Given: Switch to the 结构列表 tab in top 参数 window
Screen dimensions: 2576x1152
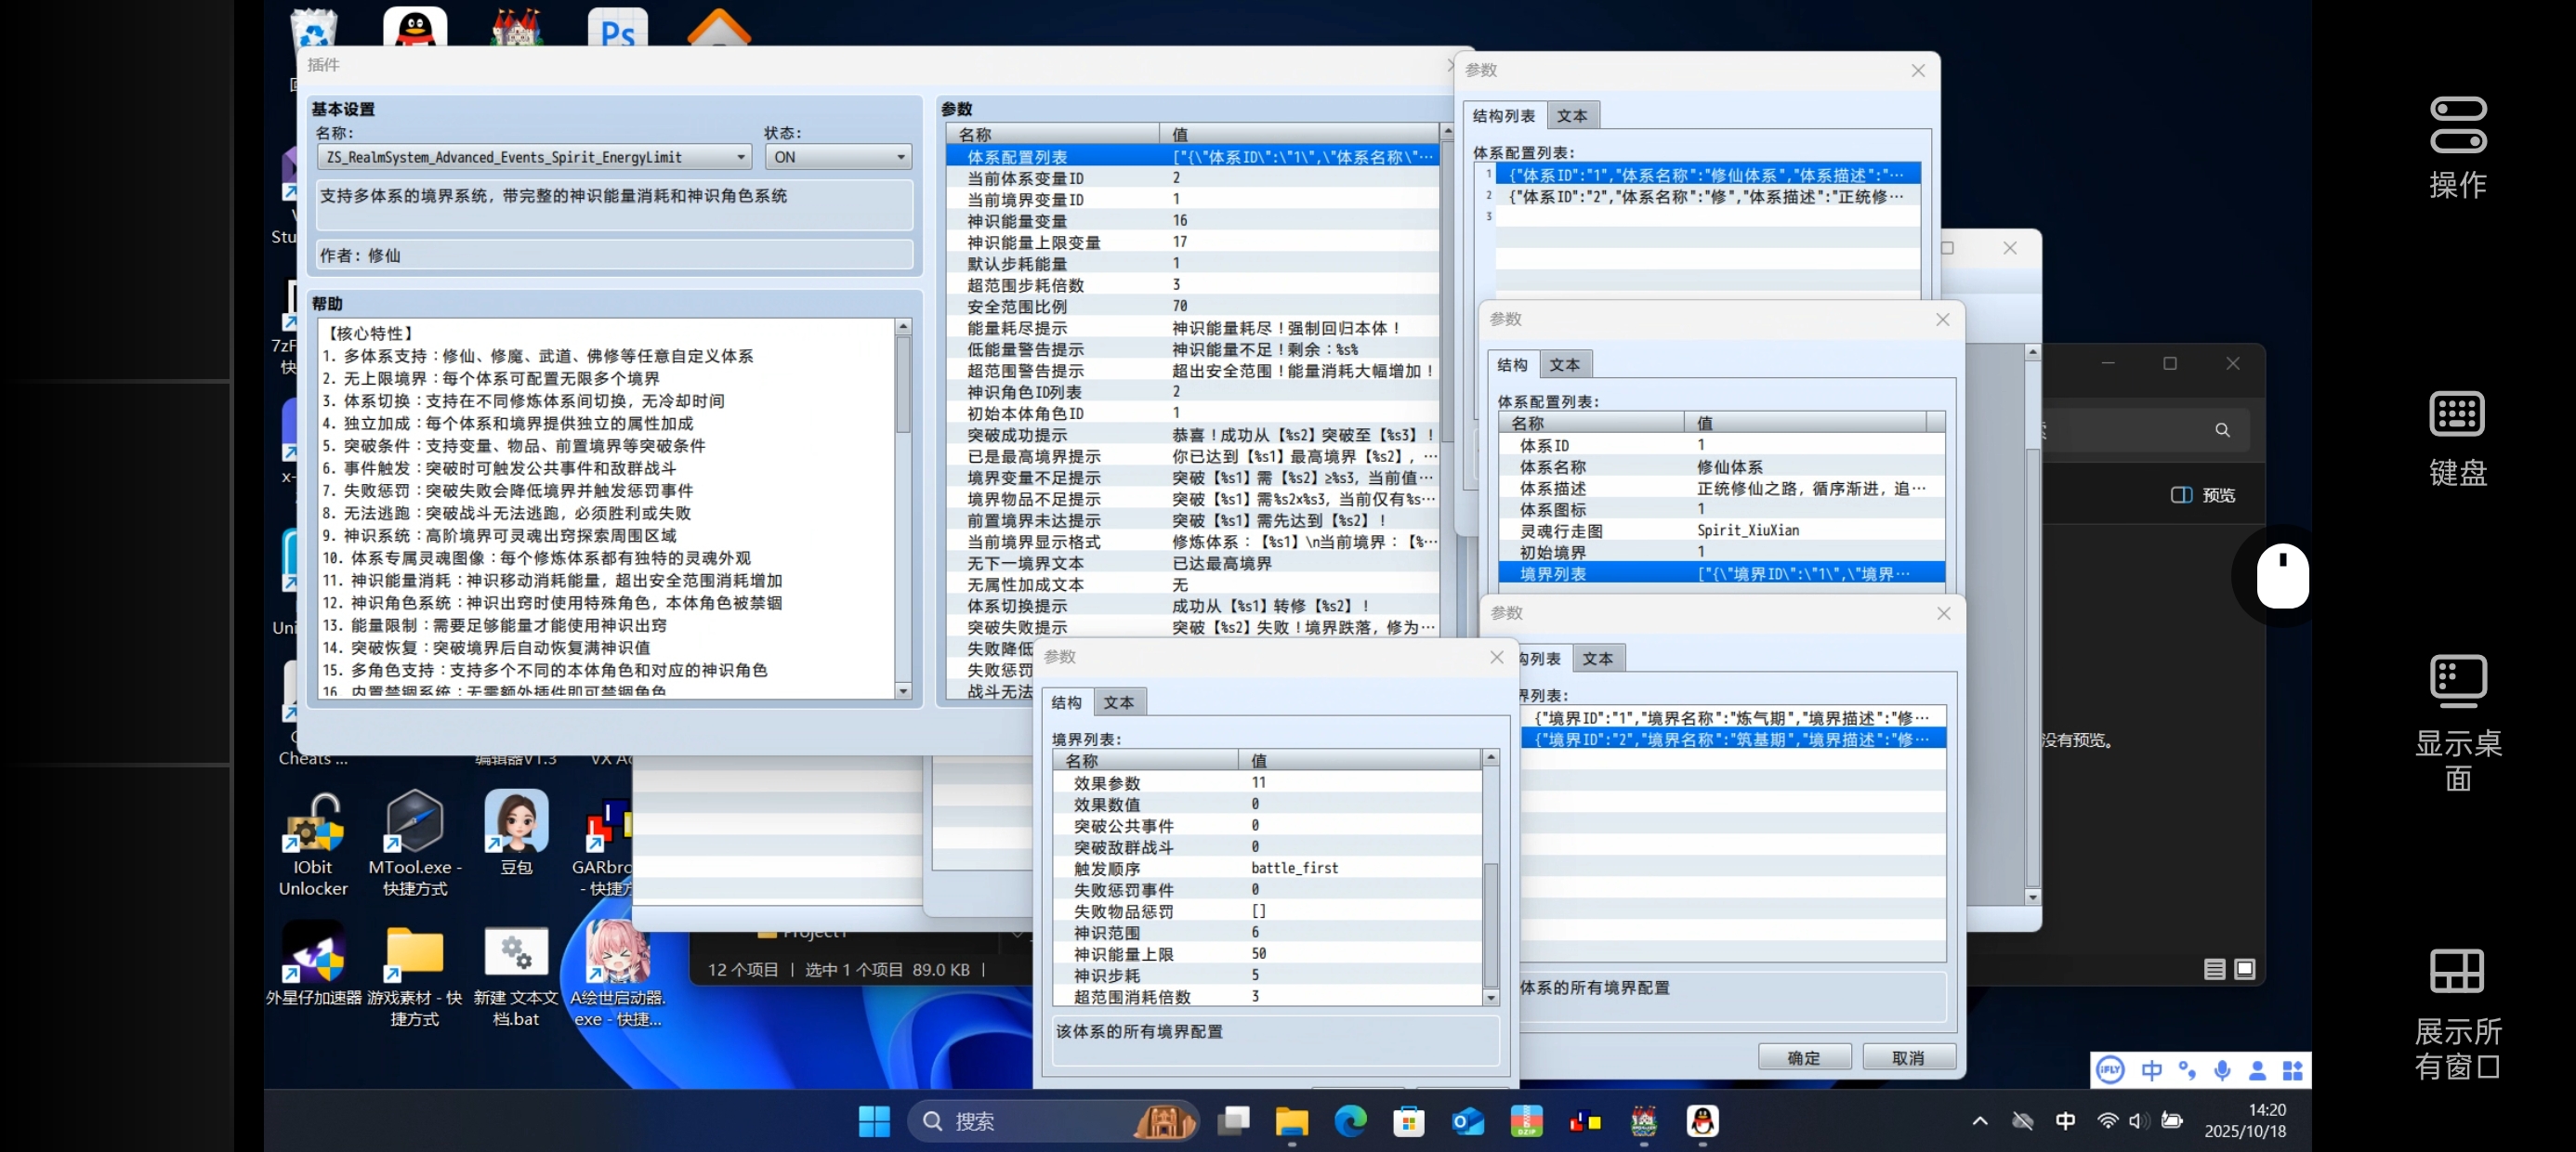Looking at the screenshot, I should pos(1503,116).
